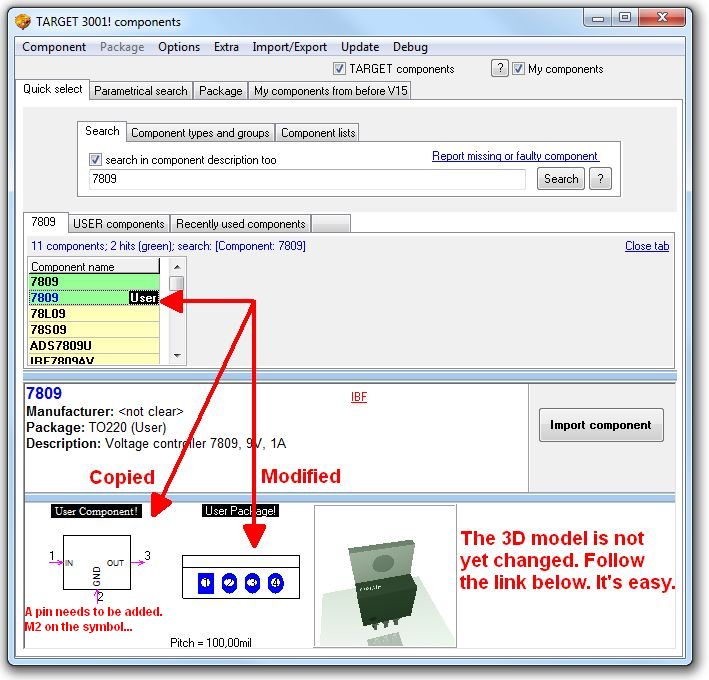709x680 pixels.
Task: Click pad 1 in the User Package footprint
Action: [205, 582]
